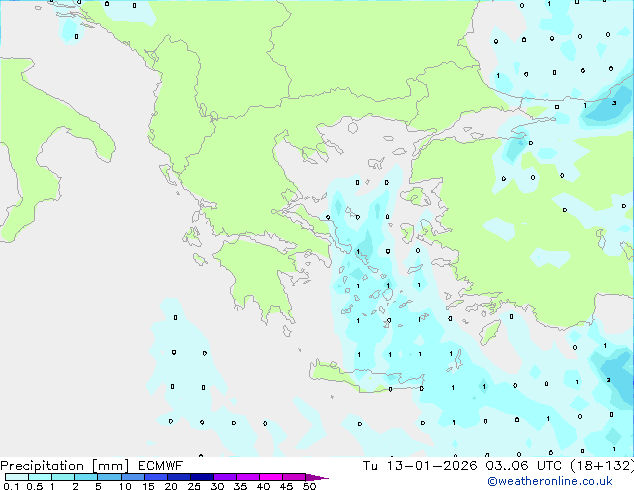Click the legend label '35'
The image size is (634, 490).
point(240,486)
